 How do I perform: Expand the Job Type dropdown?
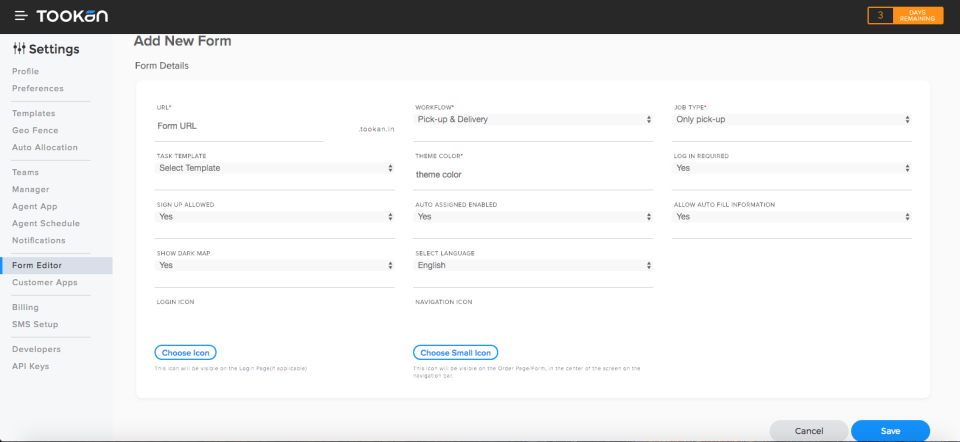pos(791,119)
